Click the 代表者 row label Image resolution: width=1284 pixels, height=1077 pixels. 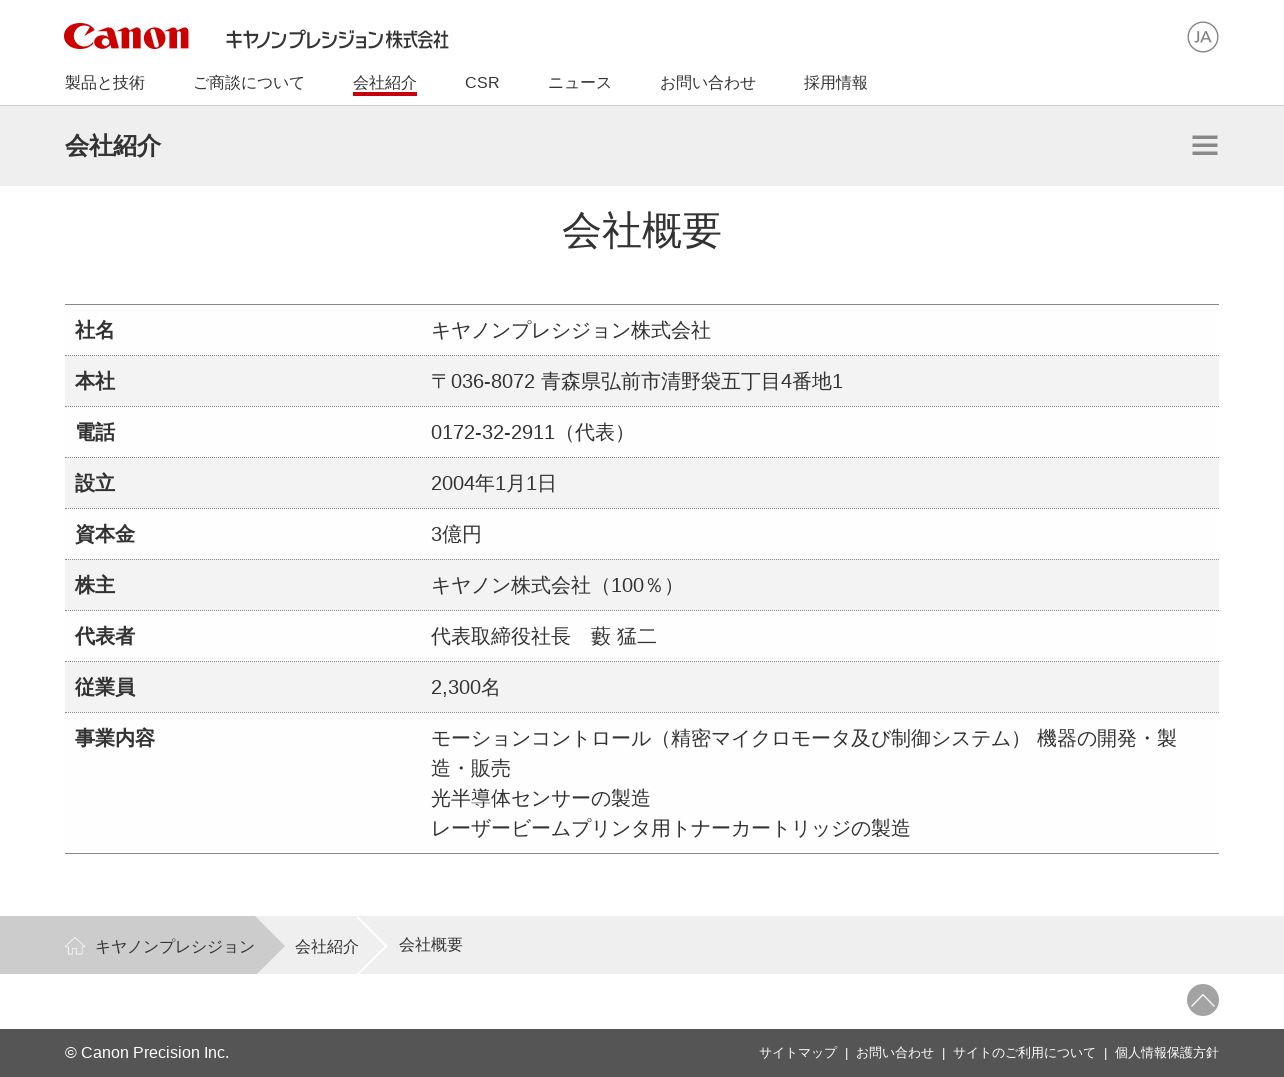[x=105, y=636]
